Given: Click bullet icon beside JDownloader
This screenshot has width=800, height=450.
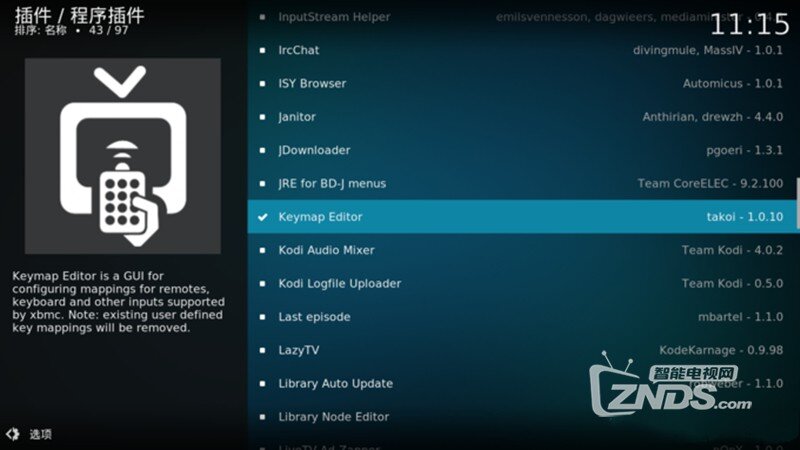Looking at the screenshot, I should pyautogui.click(x=262, y=151).
